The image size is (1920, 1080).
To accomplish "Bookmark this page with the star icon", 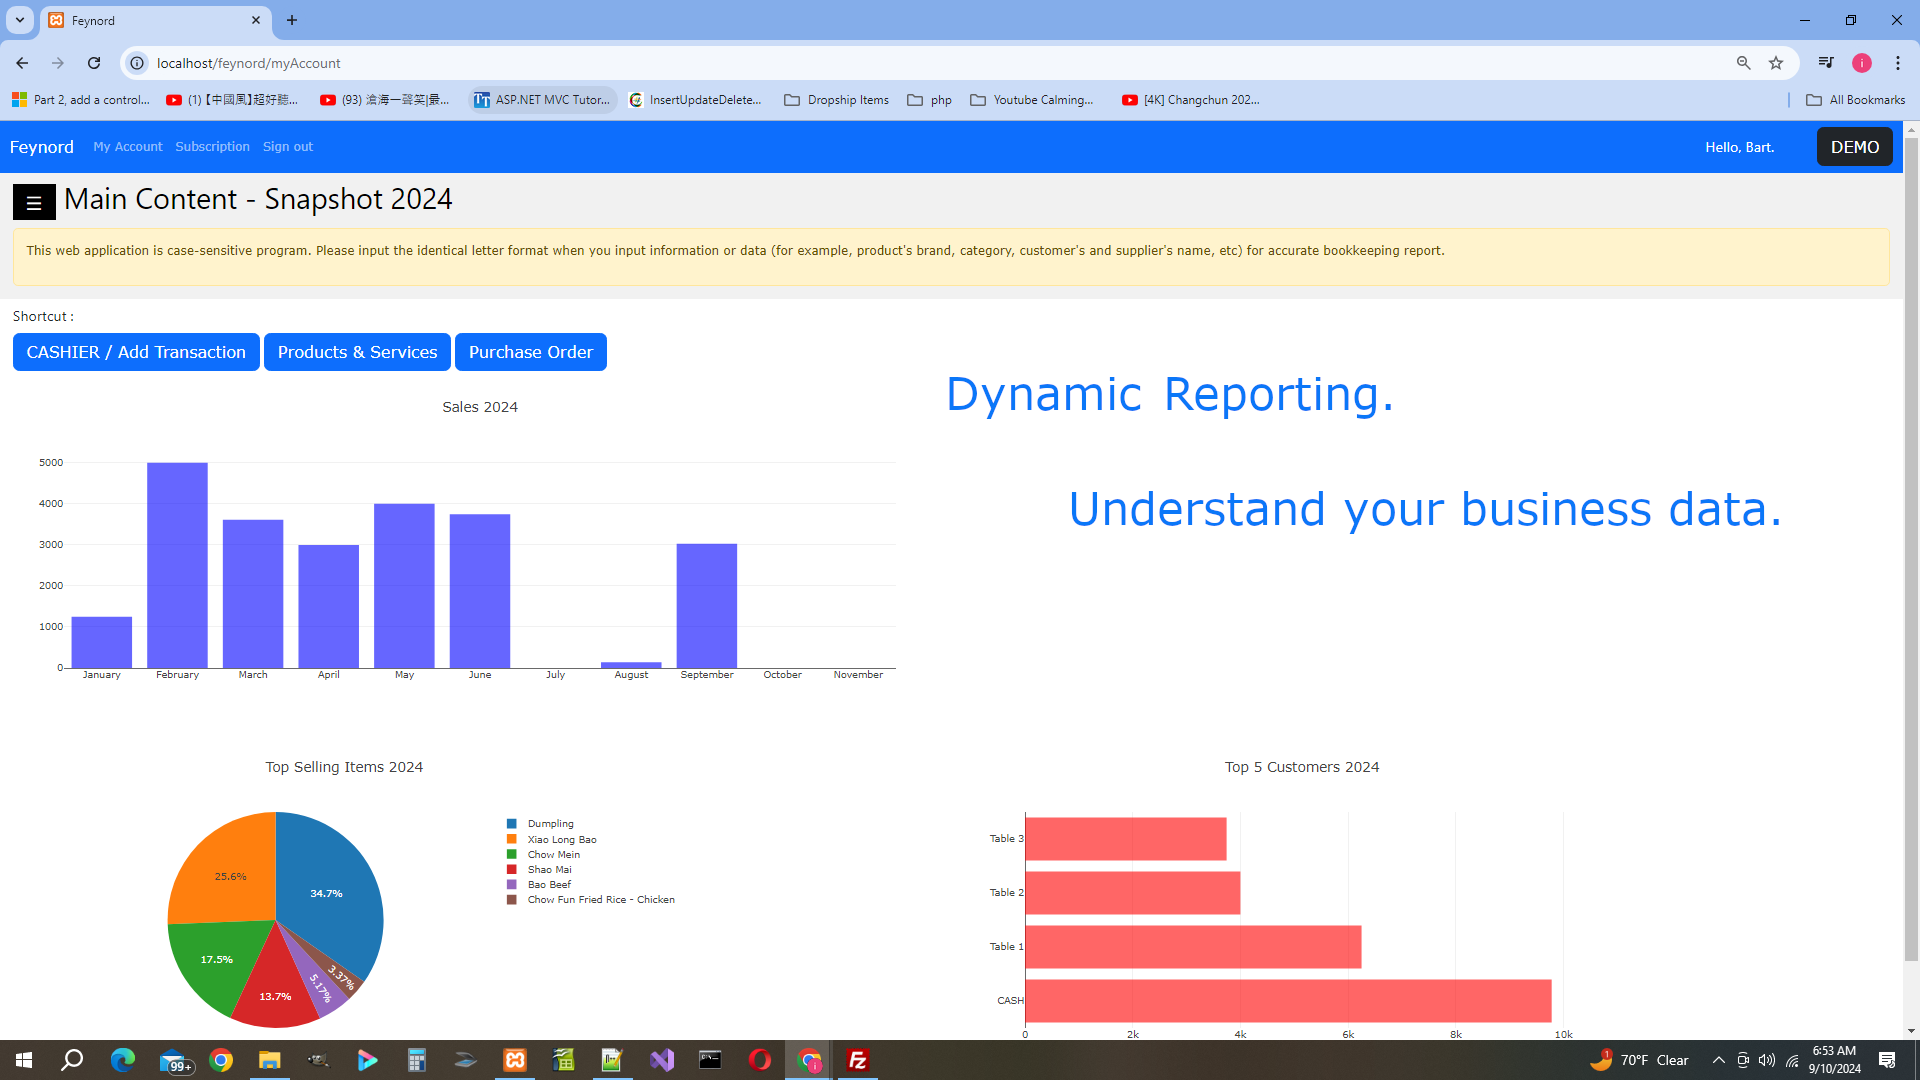I will coord(1776,63).
